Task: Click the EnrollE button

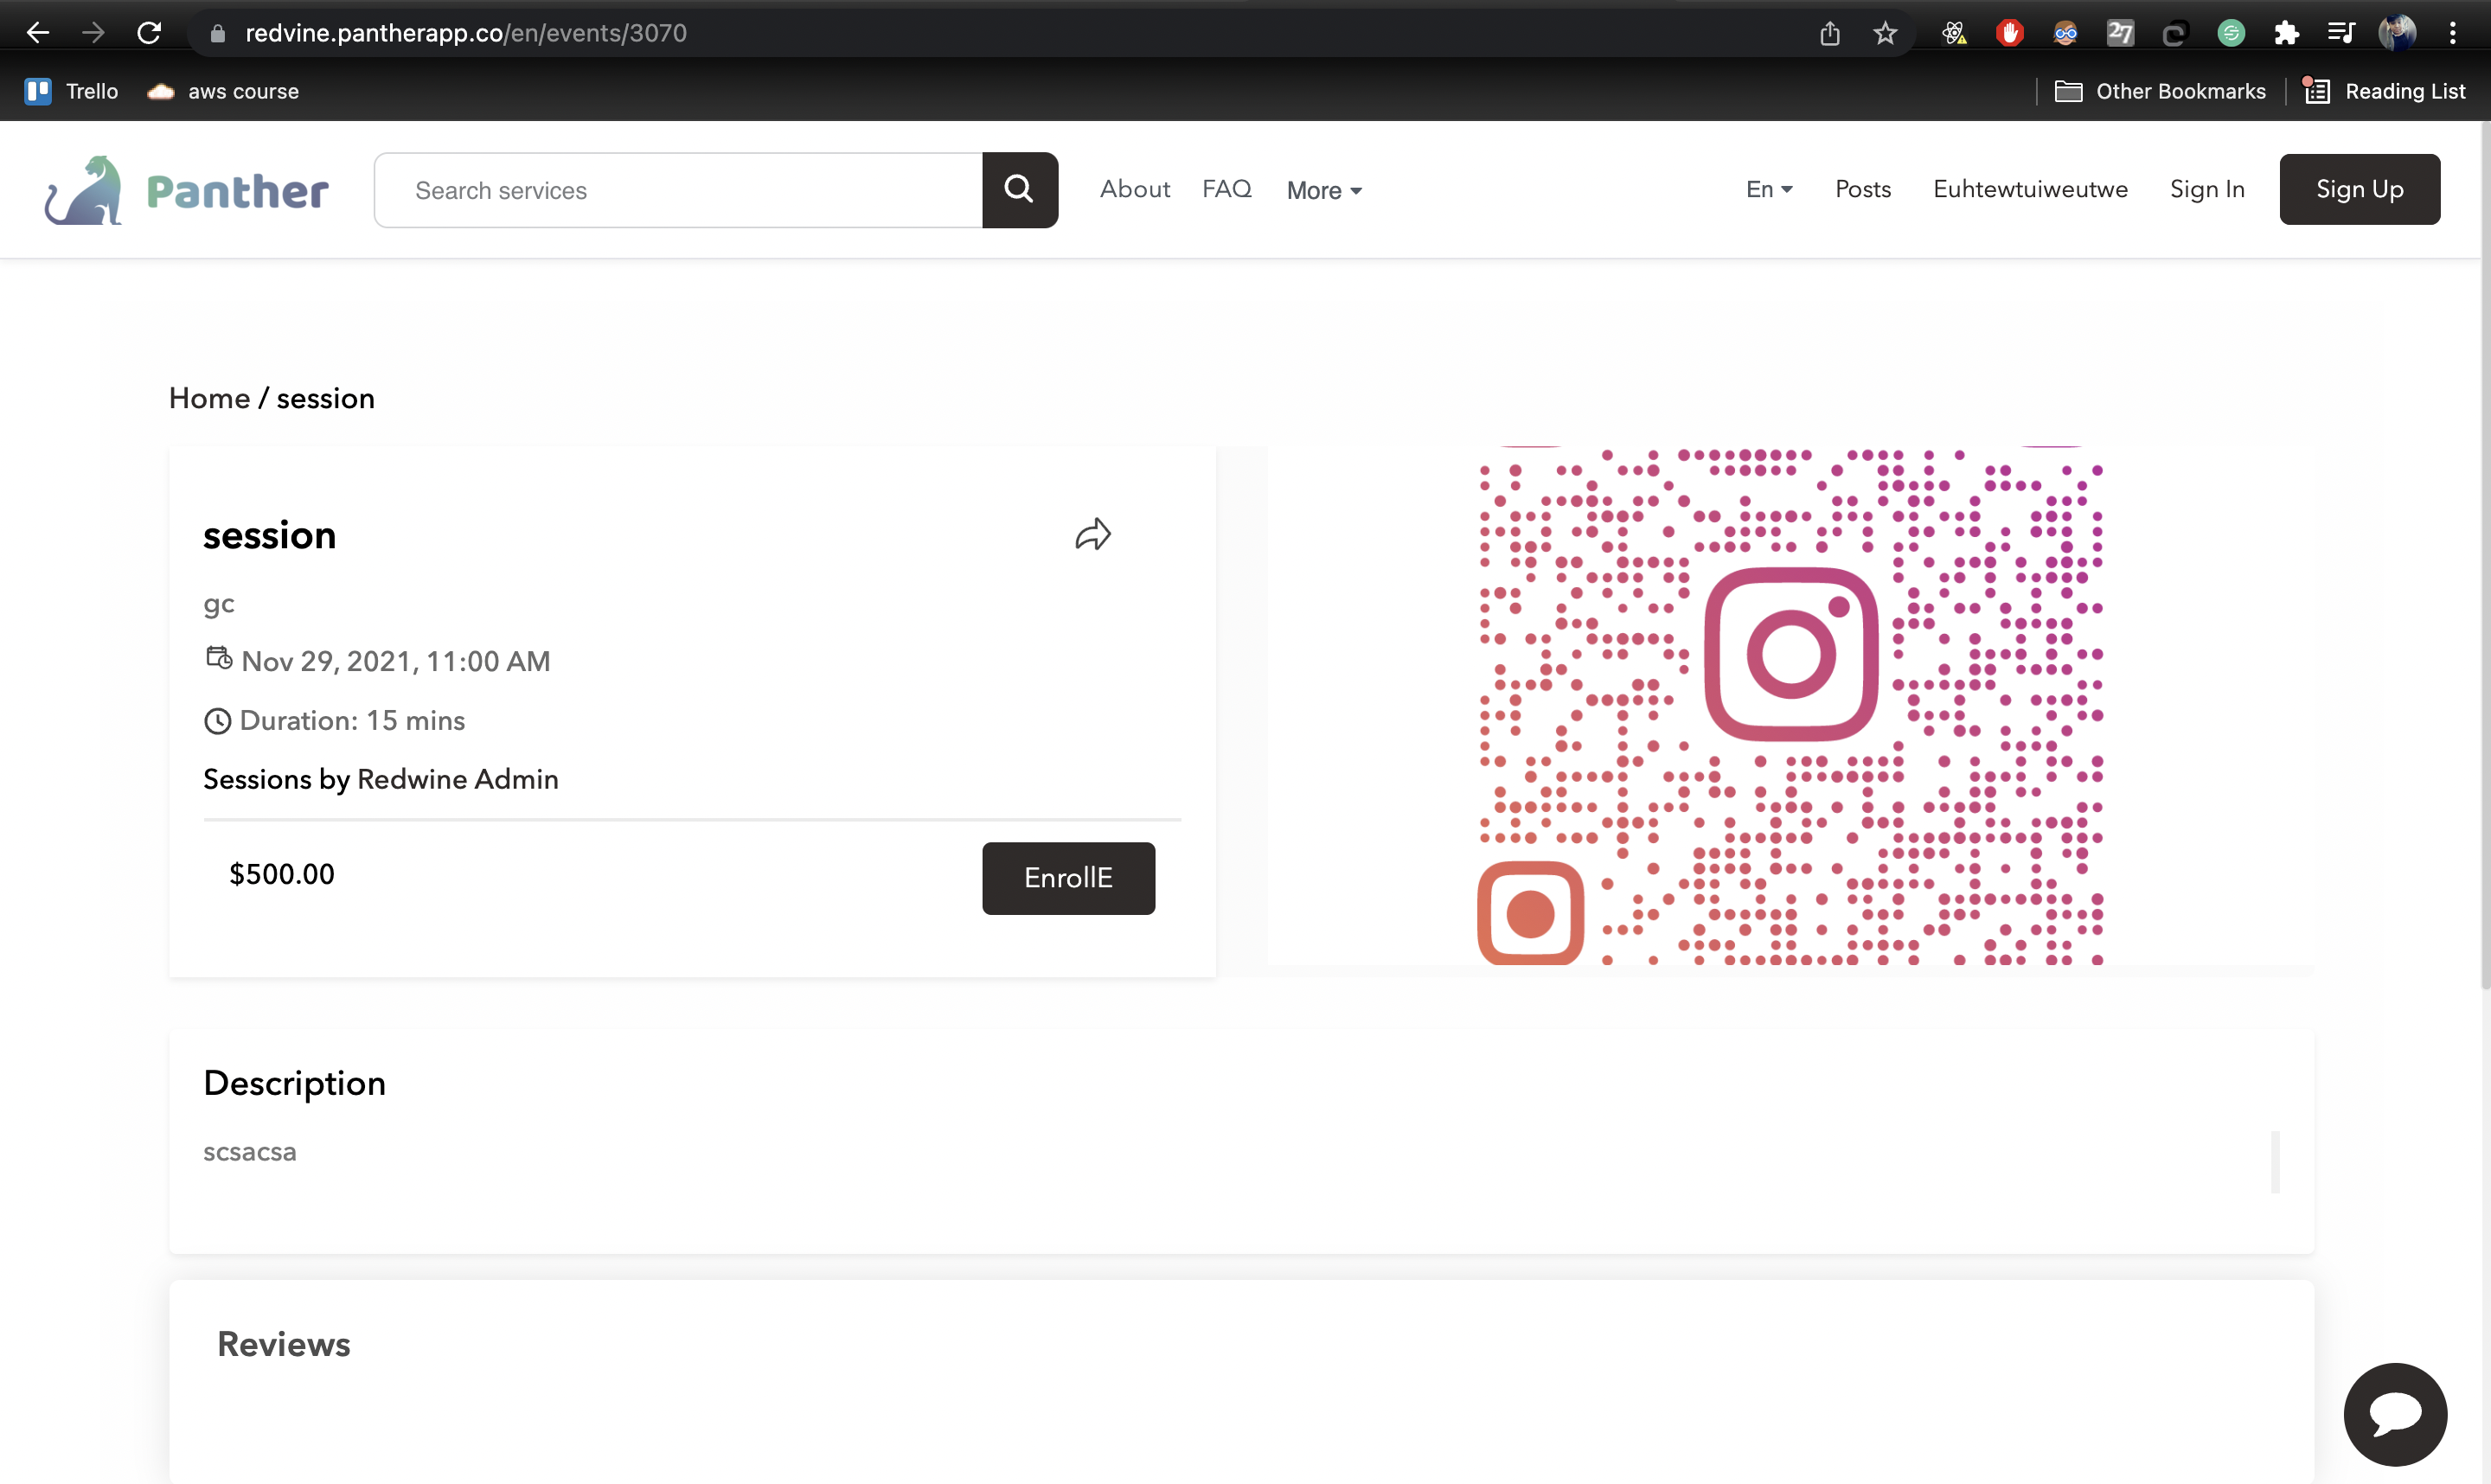Action: pyautogui.click(x=1068, y=878)
